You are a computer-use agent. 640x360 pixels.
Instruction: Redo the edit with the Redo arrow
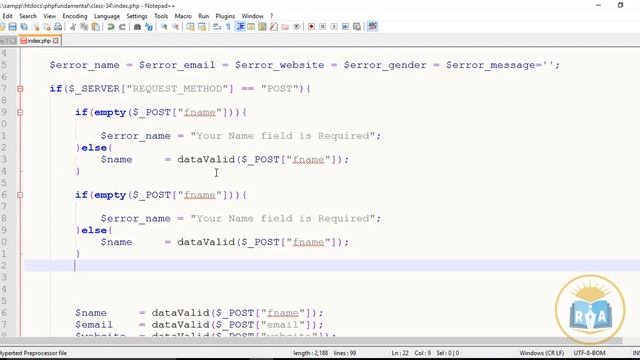point(122,27)
